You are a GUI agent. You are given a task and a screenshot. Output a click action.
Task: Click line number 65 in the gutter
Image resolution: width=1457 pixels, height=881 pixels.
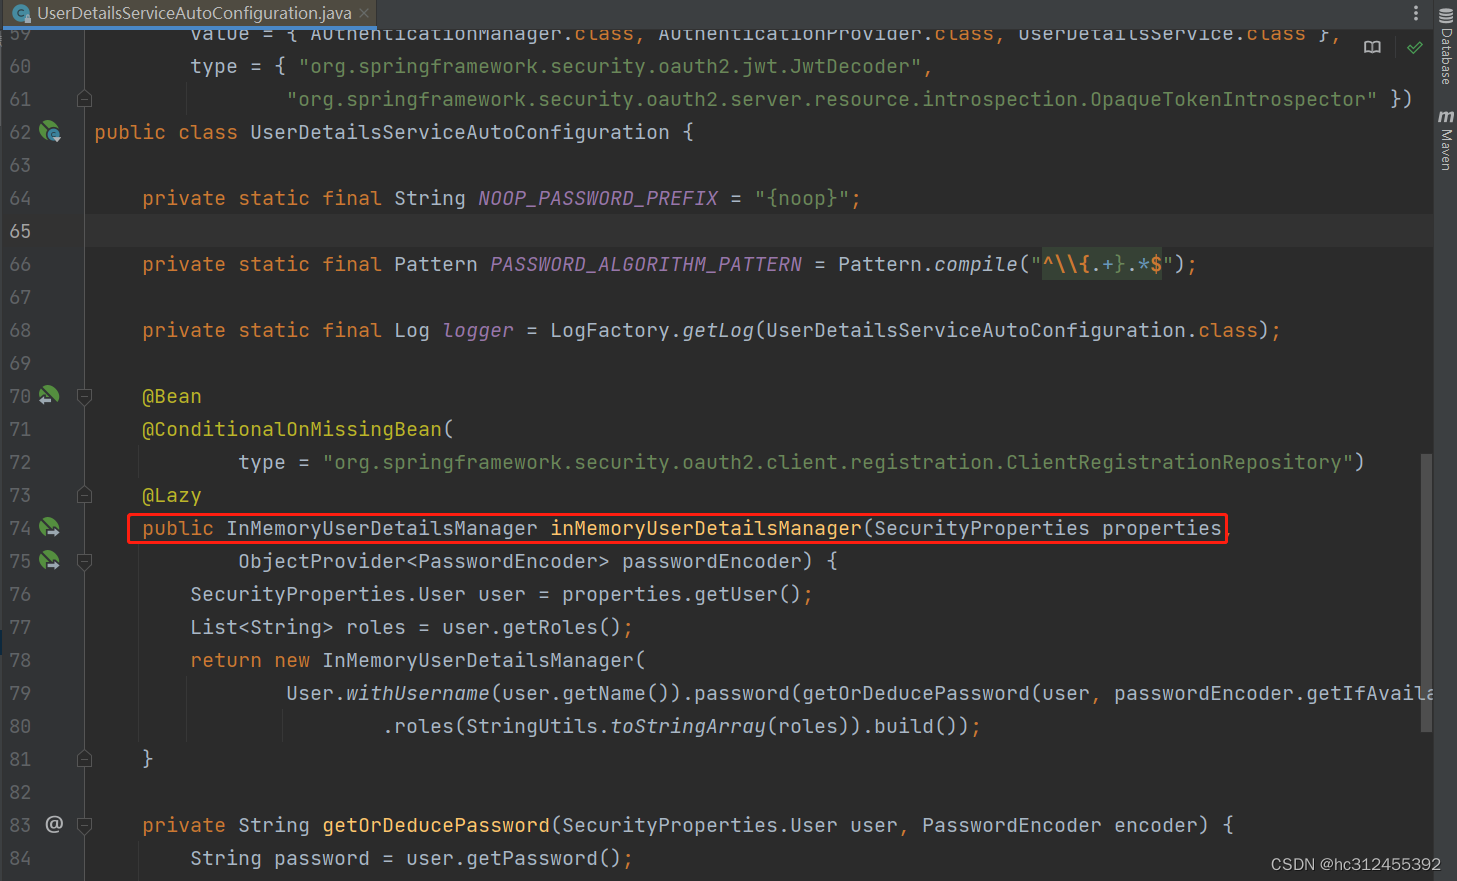(20, 231)
